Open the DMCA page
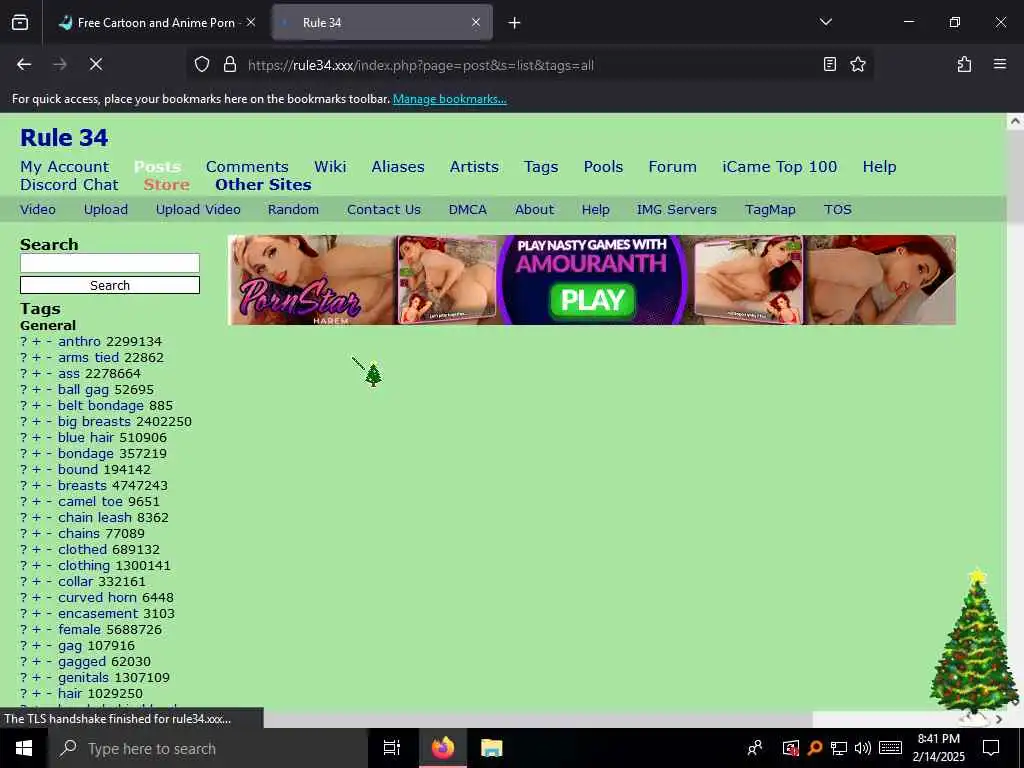This screenshot has height=768, width=1024. [468, 209]
